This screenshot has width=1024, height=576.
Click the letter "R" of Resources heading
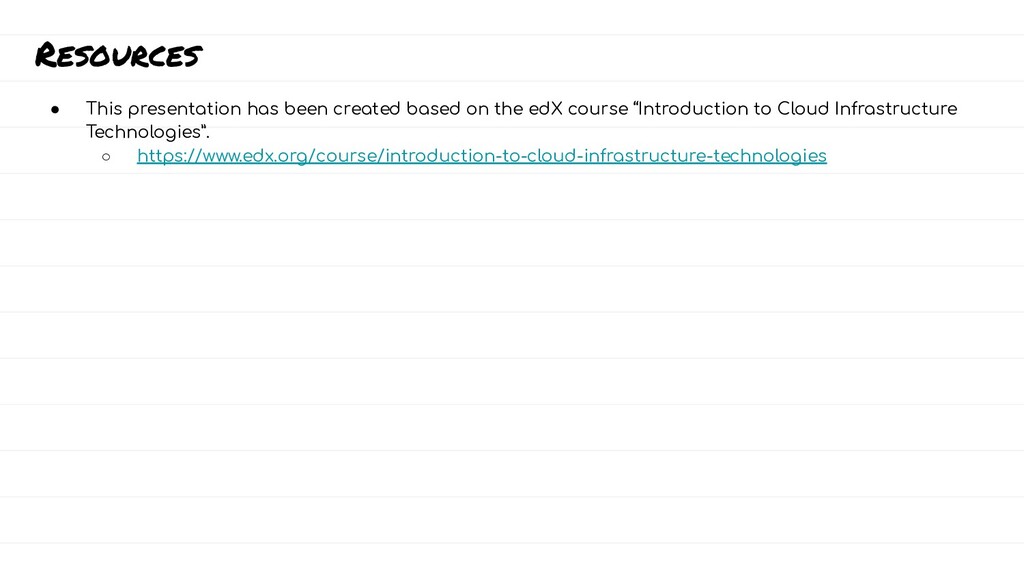pyautogui.click(x=48, y=55)
